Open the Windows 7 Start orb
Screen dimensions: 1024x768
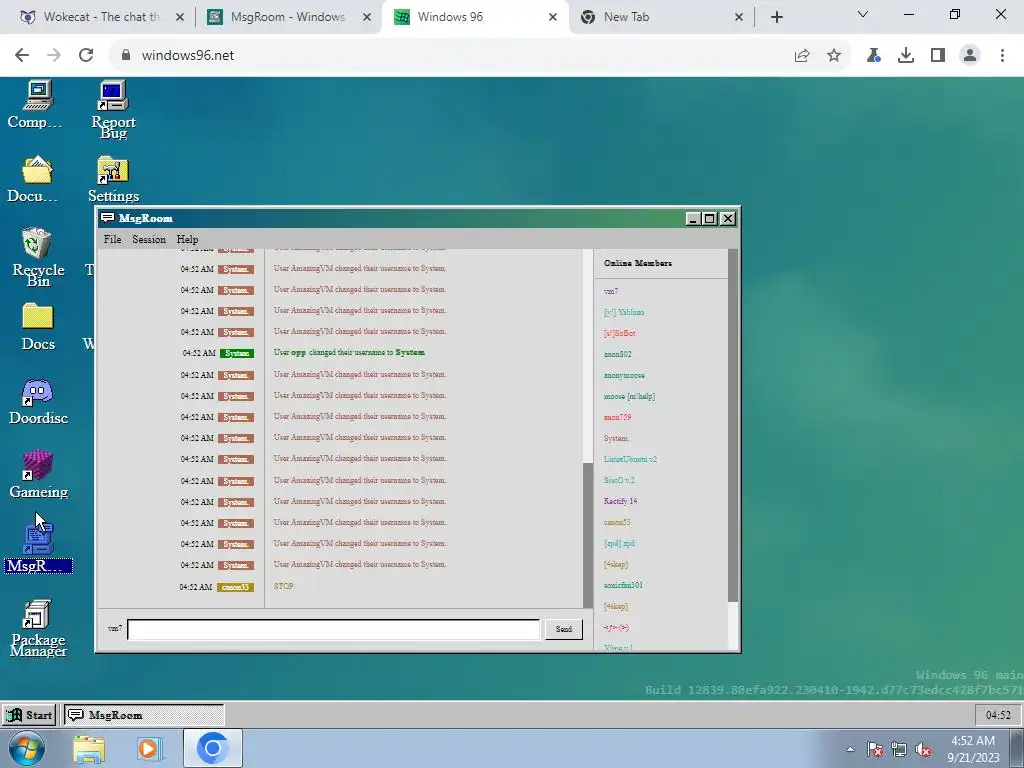coord(26,748)
